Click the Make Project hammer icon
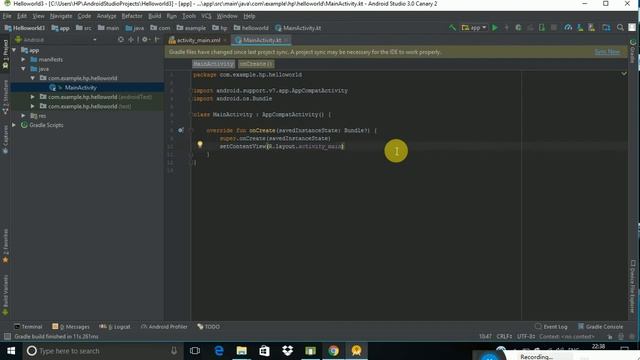 point(452,28)
